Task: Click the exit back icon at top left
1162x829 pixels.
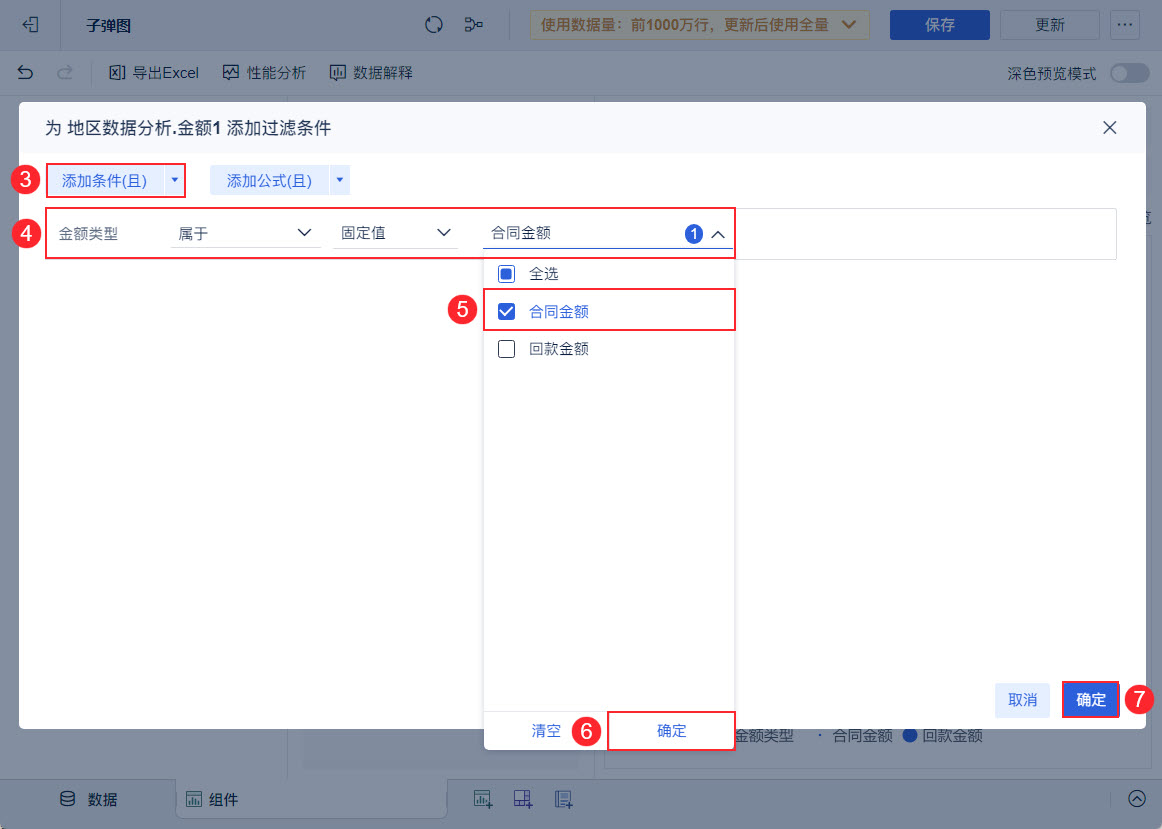Action: [30, 24]
